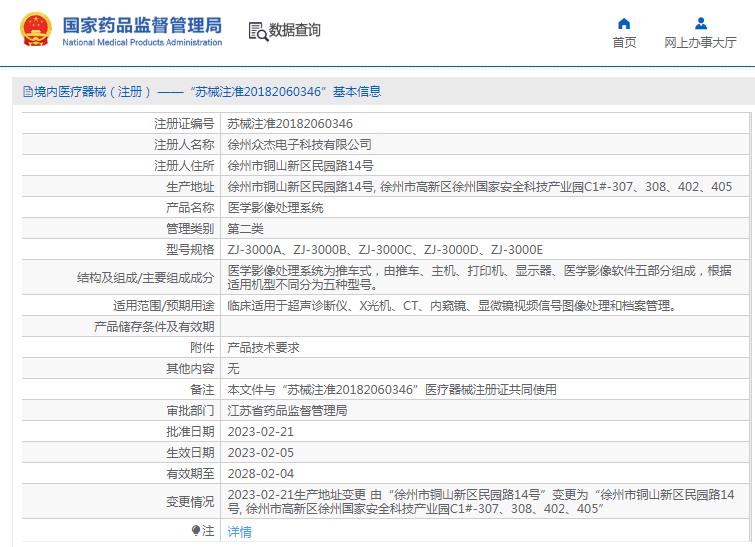
Task: Click National Medical Products Administration English text
Action: 142,43
